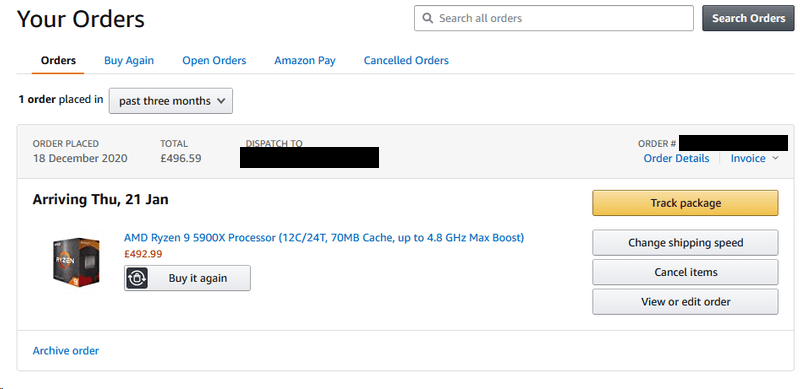
Task: Click the Cancel items button
Action: click(x=685, y=272)
